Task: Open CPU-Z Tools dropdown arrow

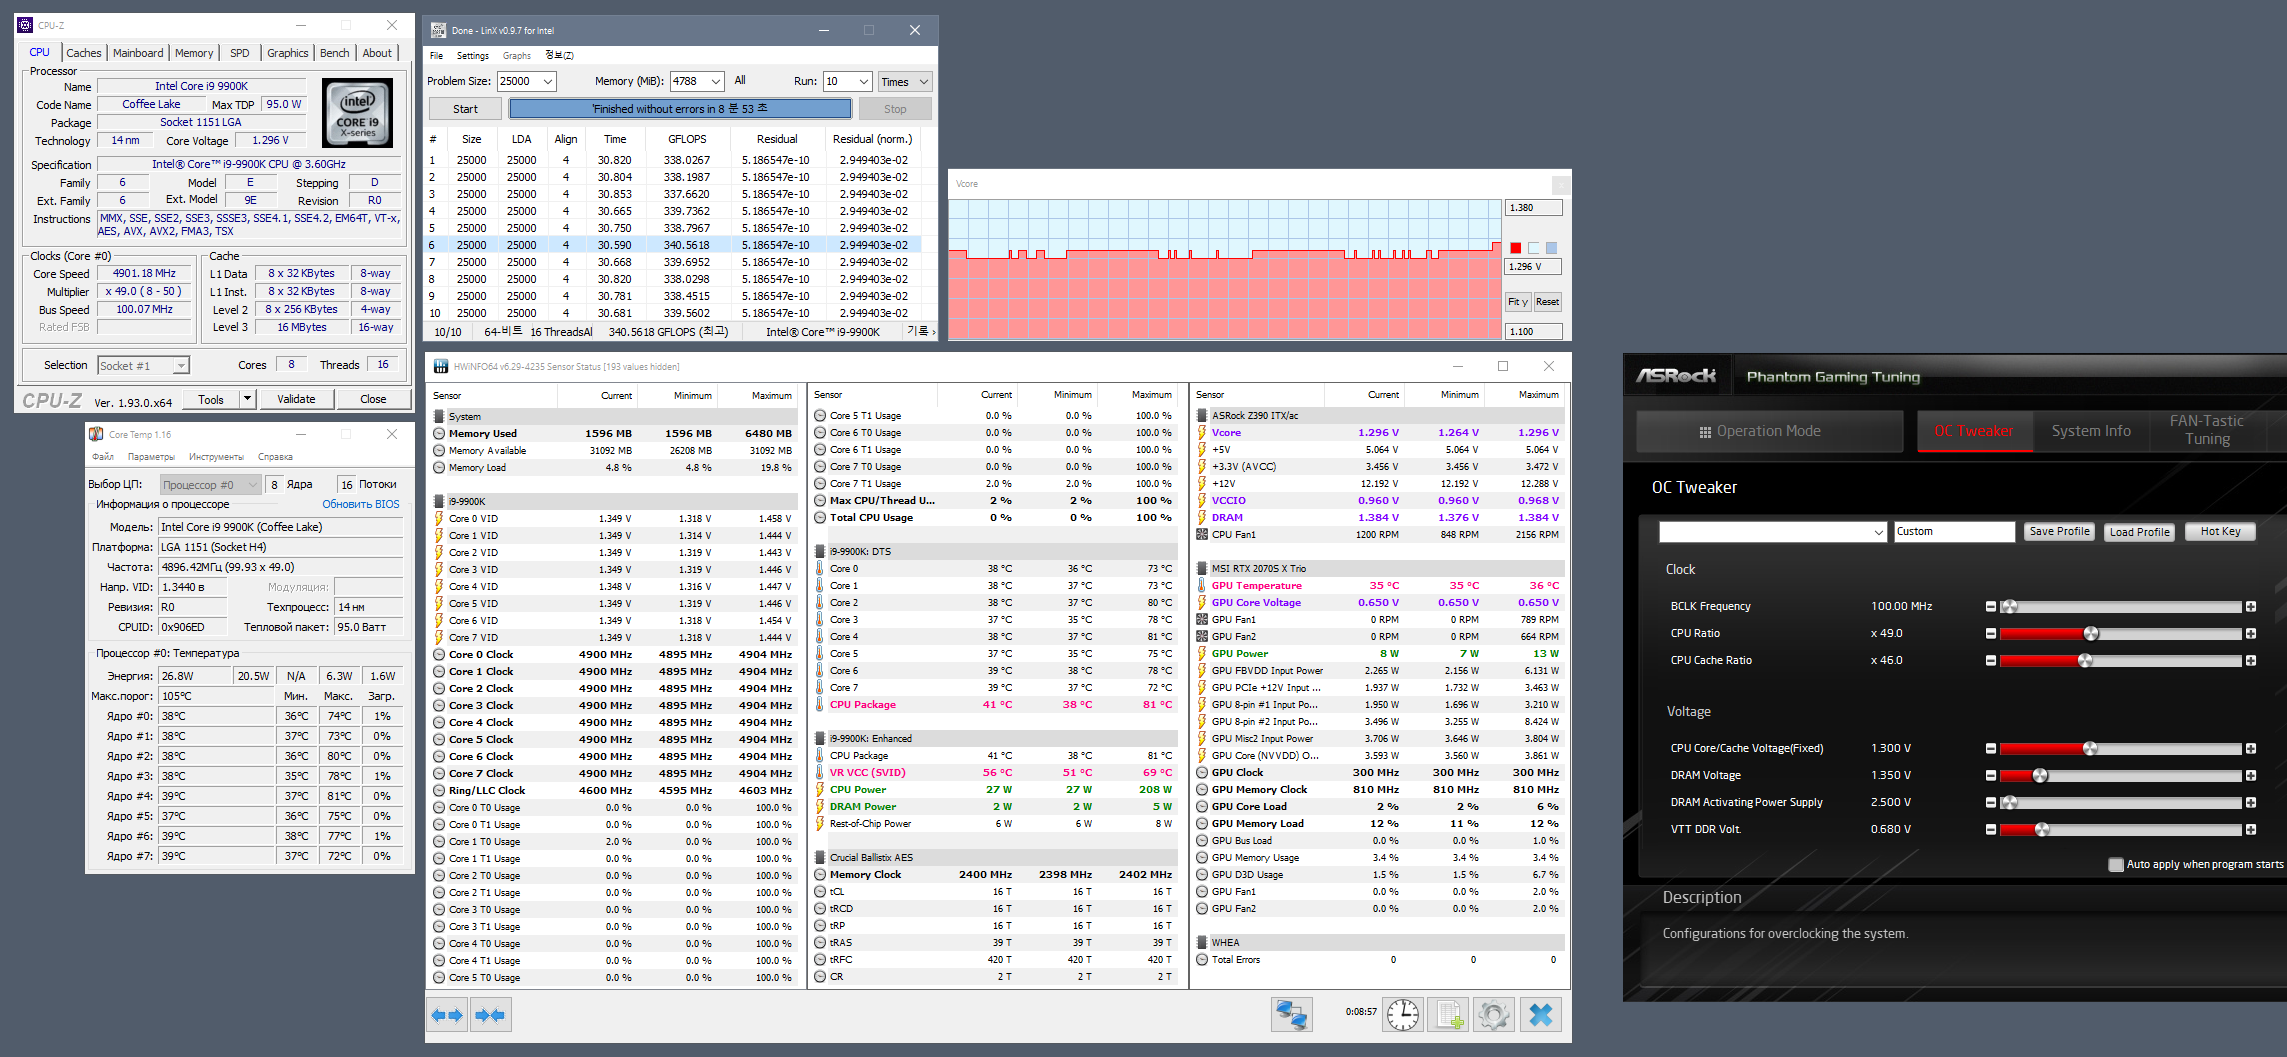Action: (247, 399)
